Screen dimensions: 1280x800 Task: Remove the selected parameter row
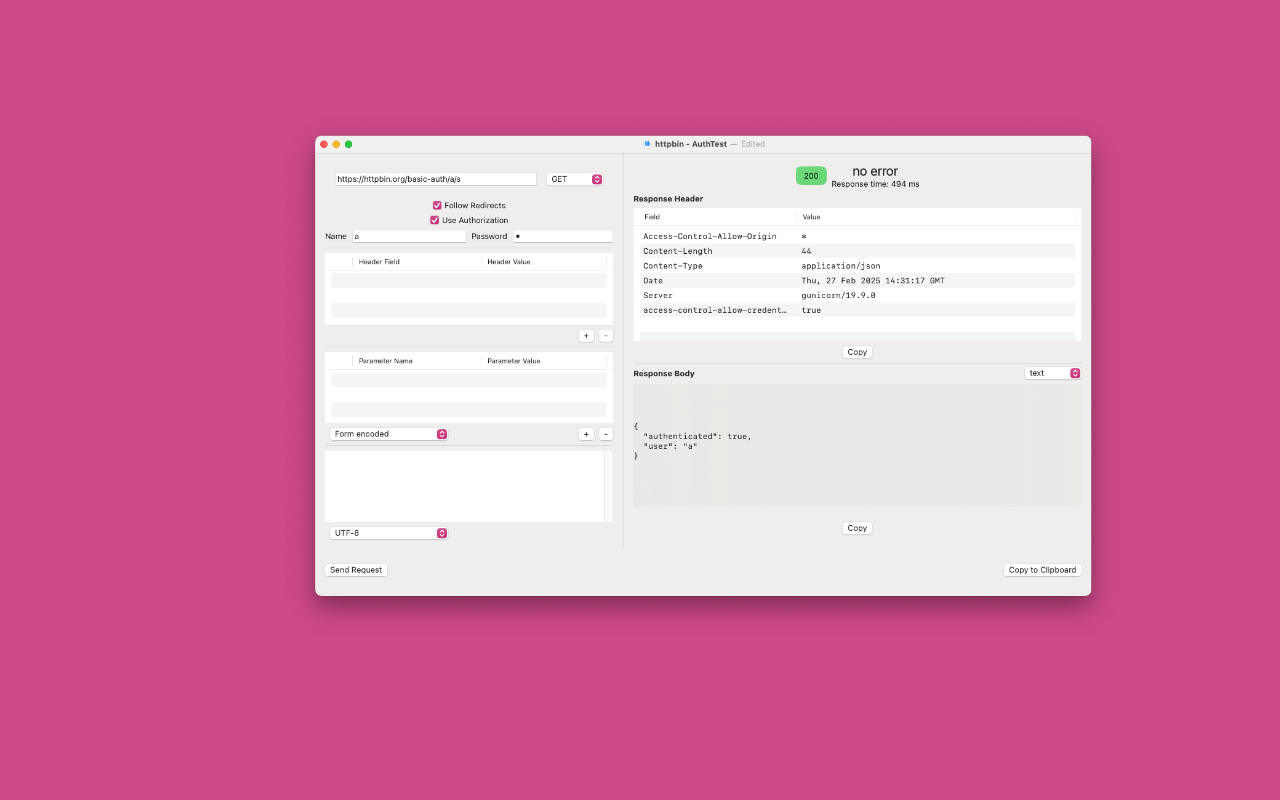(x=606, y=434)
